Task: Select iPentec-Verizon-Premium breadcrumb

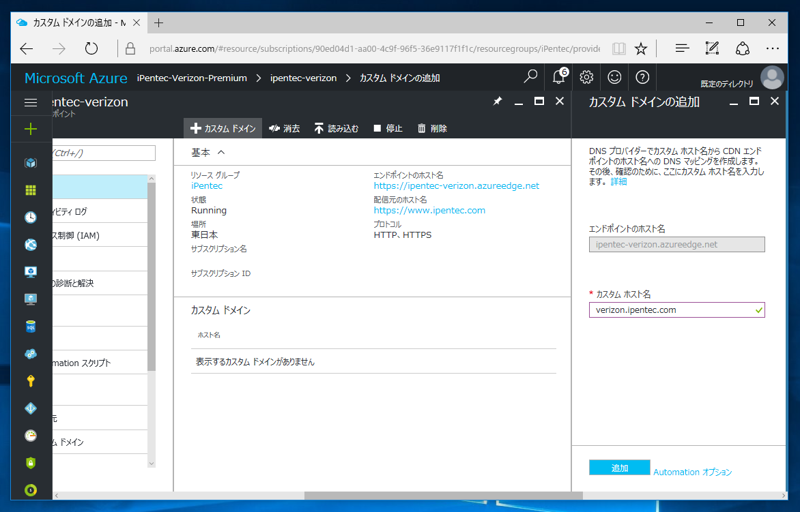Action: click(x=192, y=78)
